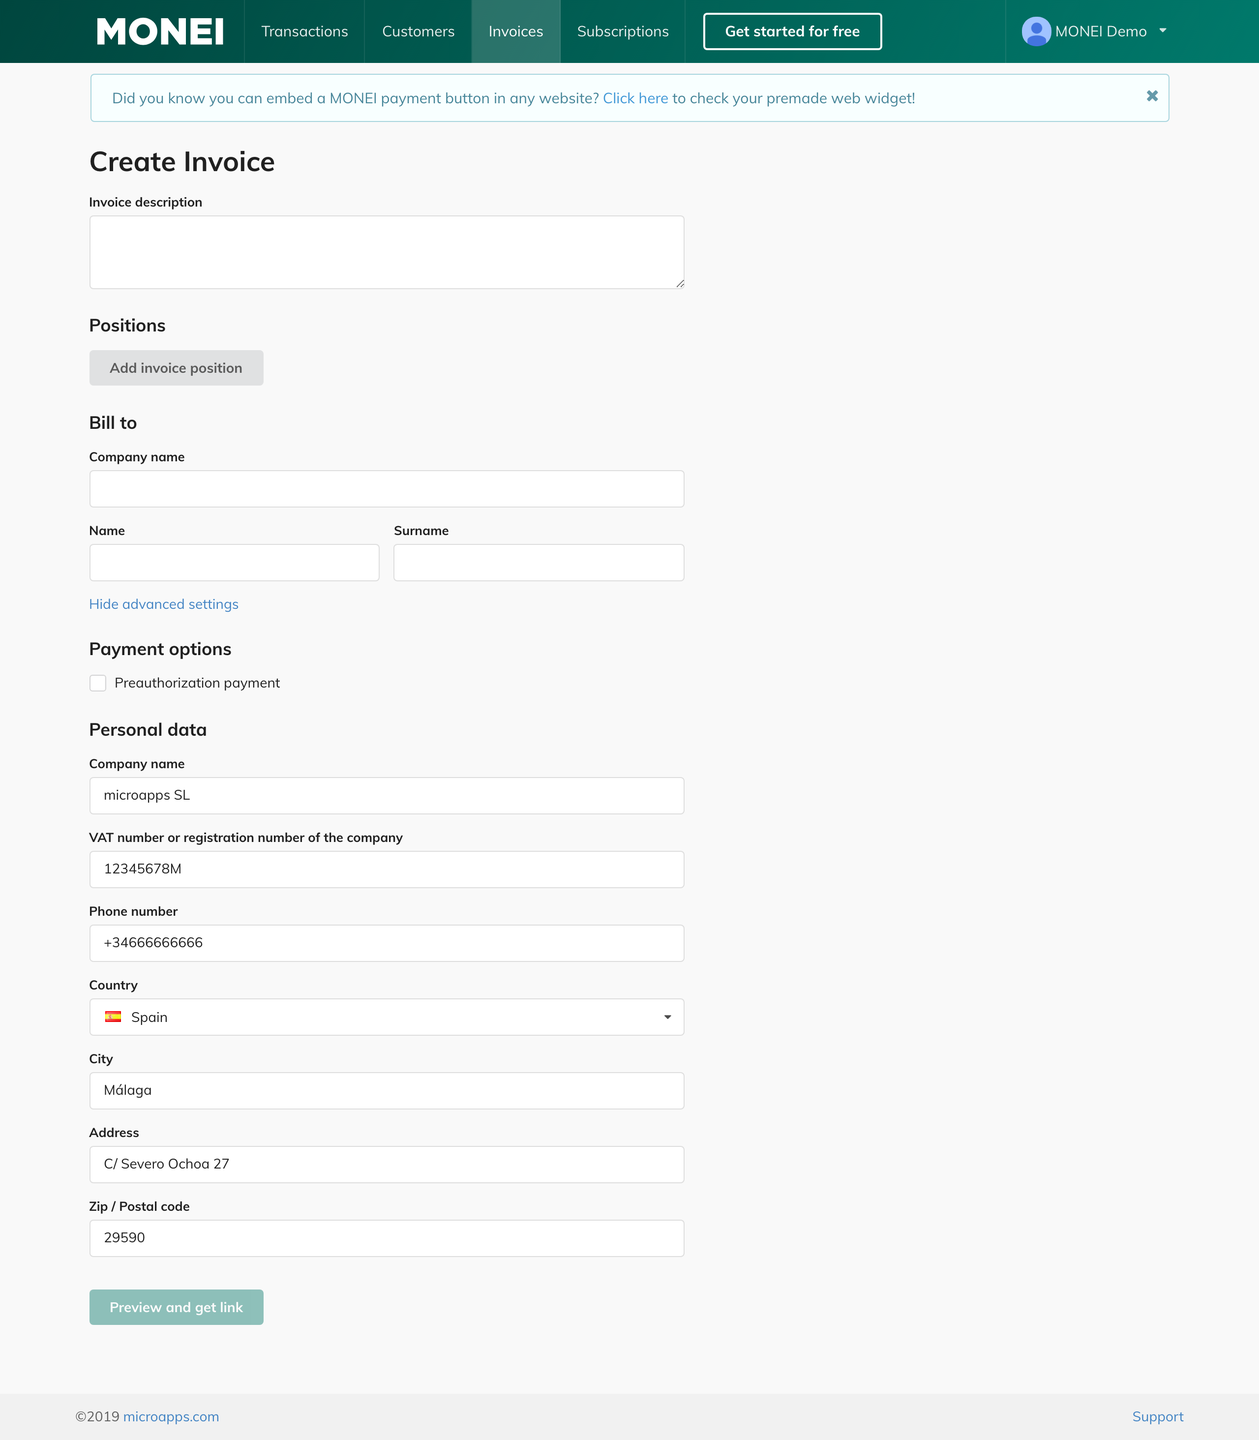Click the MONEI logo
Image resolution: width=1259 pixels, height=1440 pixels.
coord(160,32)
